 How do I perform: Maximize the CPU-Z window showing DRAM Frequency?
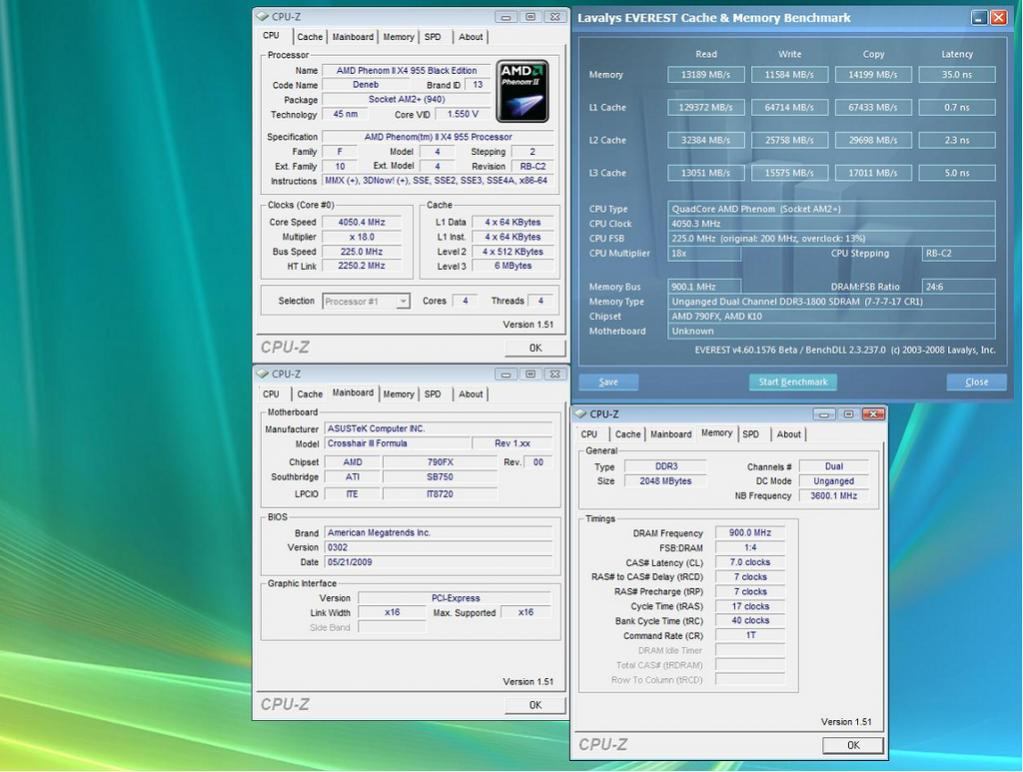848,414
